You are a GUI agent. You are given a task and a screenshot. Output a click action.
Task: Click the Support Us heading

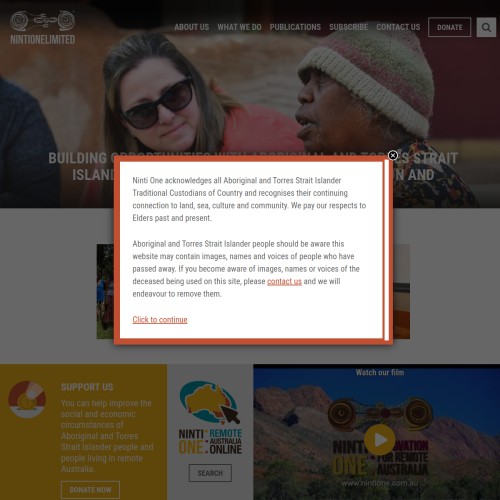tap(87, 387)
